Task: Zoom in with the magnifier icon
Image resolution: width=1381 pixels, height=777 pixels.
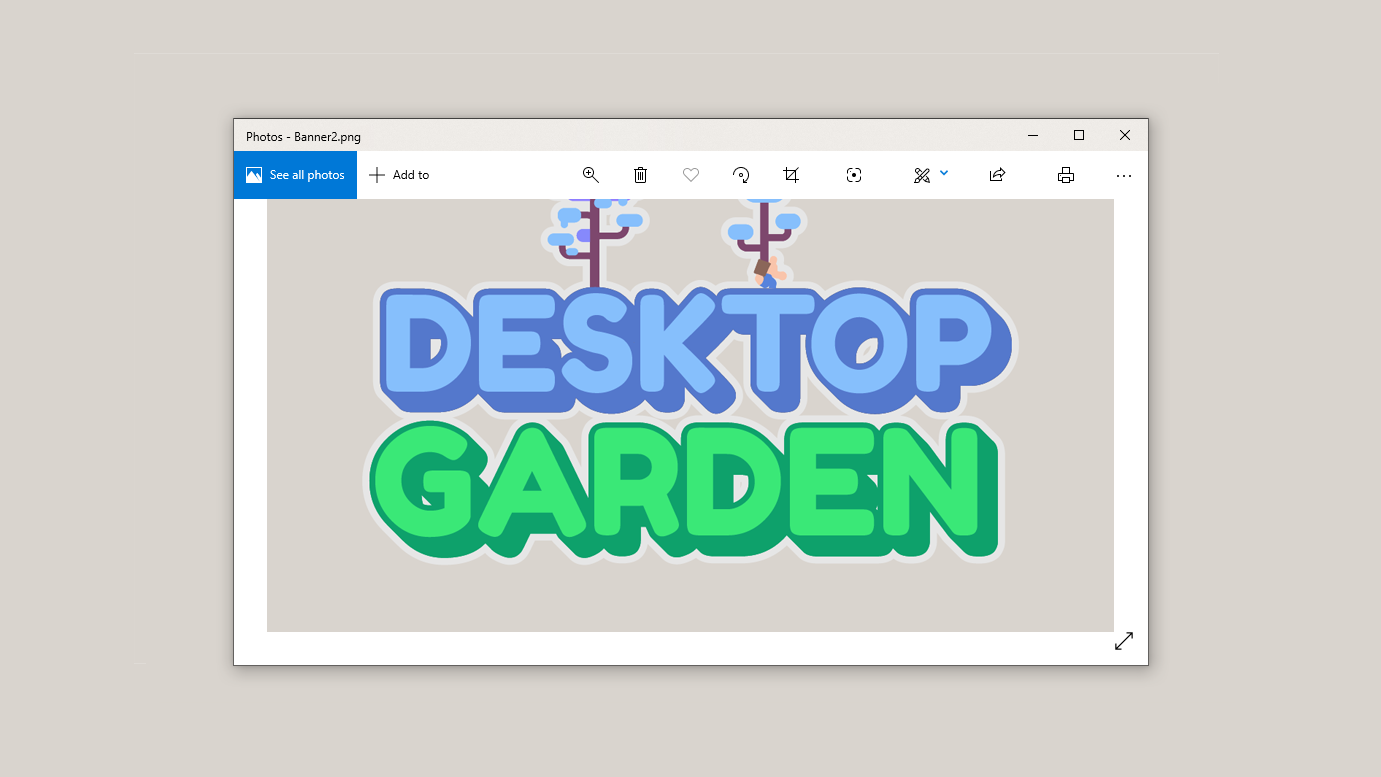Action: (591, 175)
